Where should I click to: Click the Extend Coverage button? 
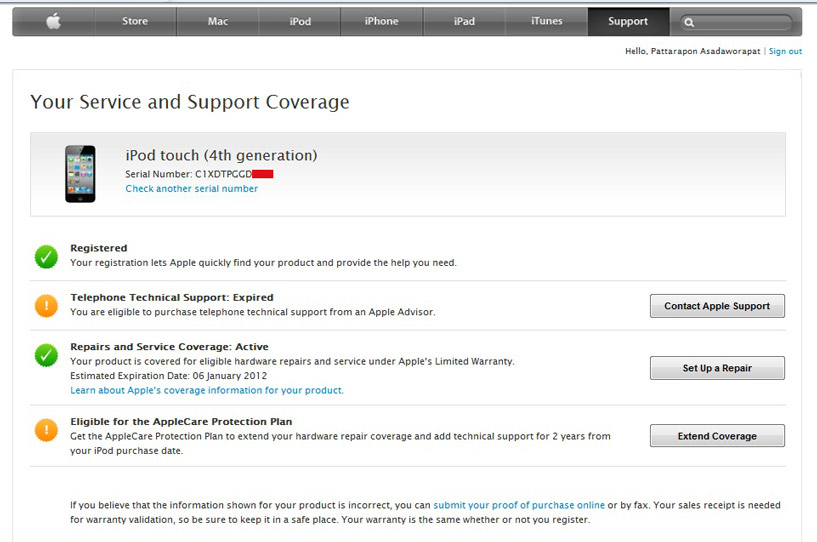coord(717,436)
